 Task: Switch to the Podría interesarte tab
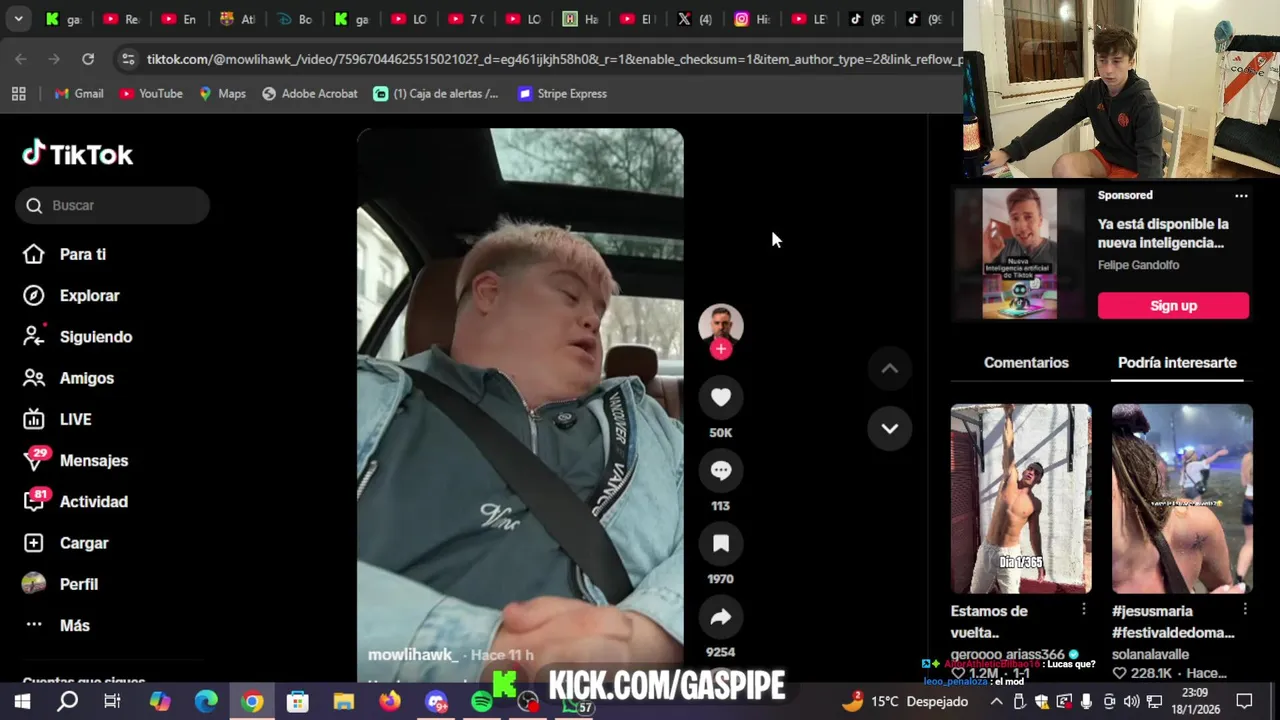tap(1177, 363)
